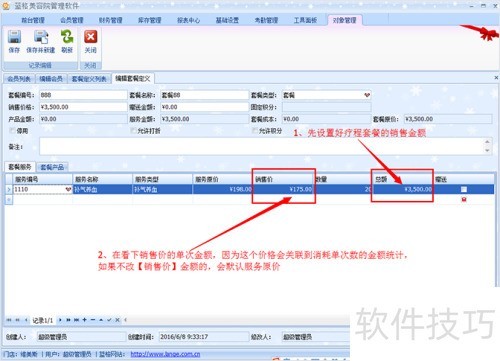Go to first record in navigator
This screenshot has height=361, width=500.
coord(9,320)
